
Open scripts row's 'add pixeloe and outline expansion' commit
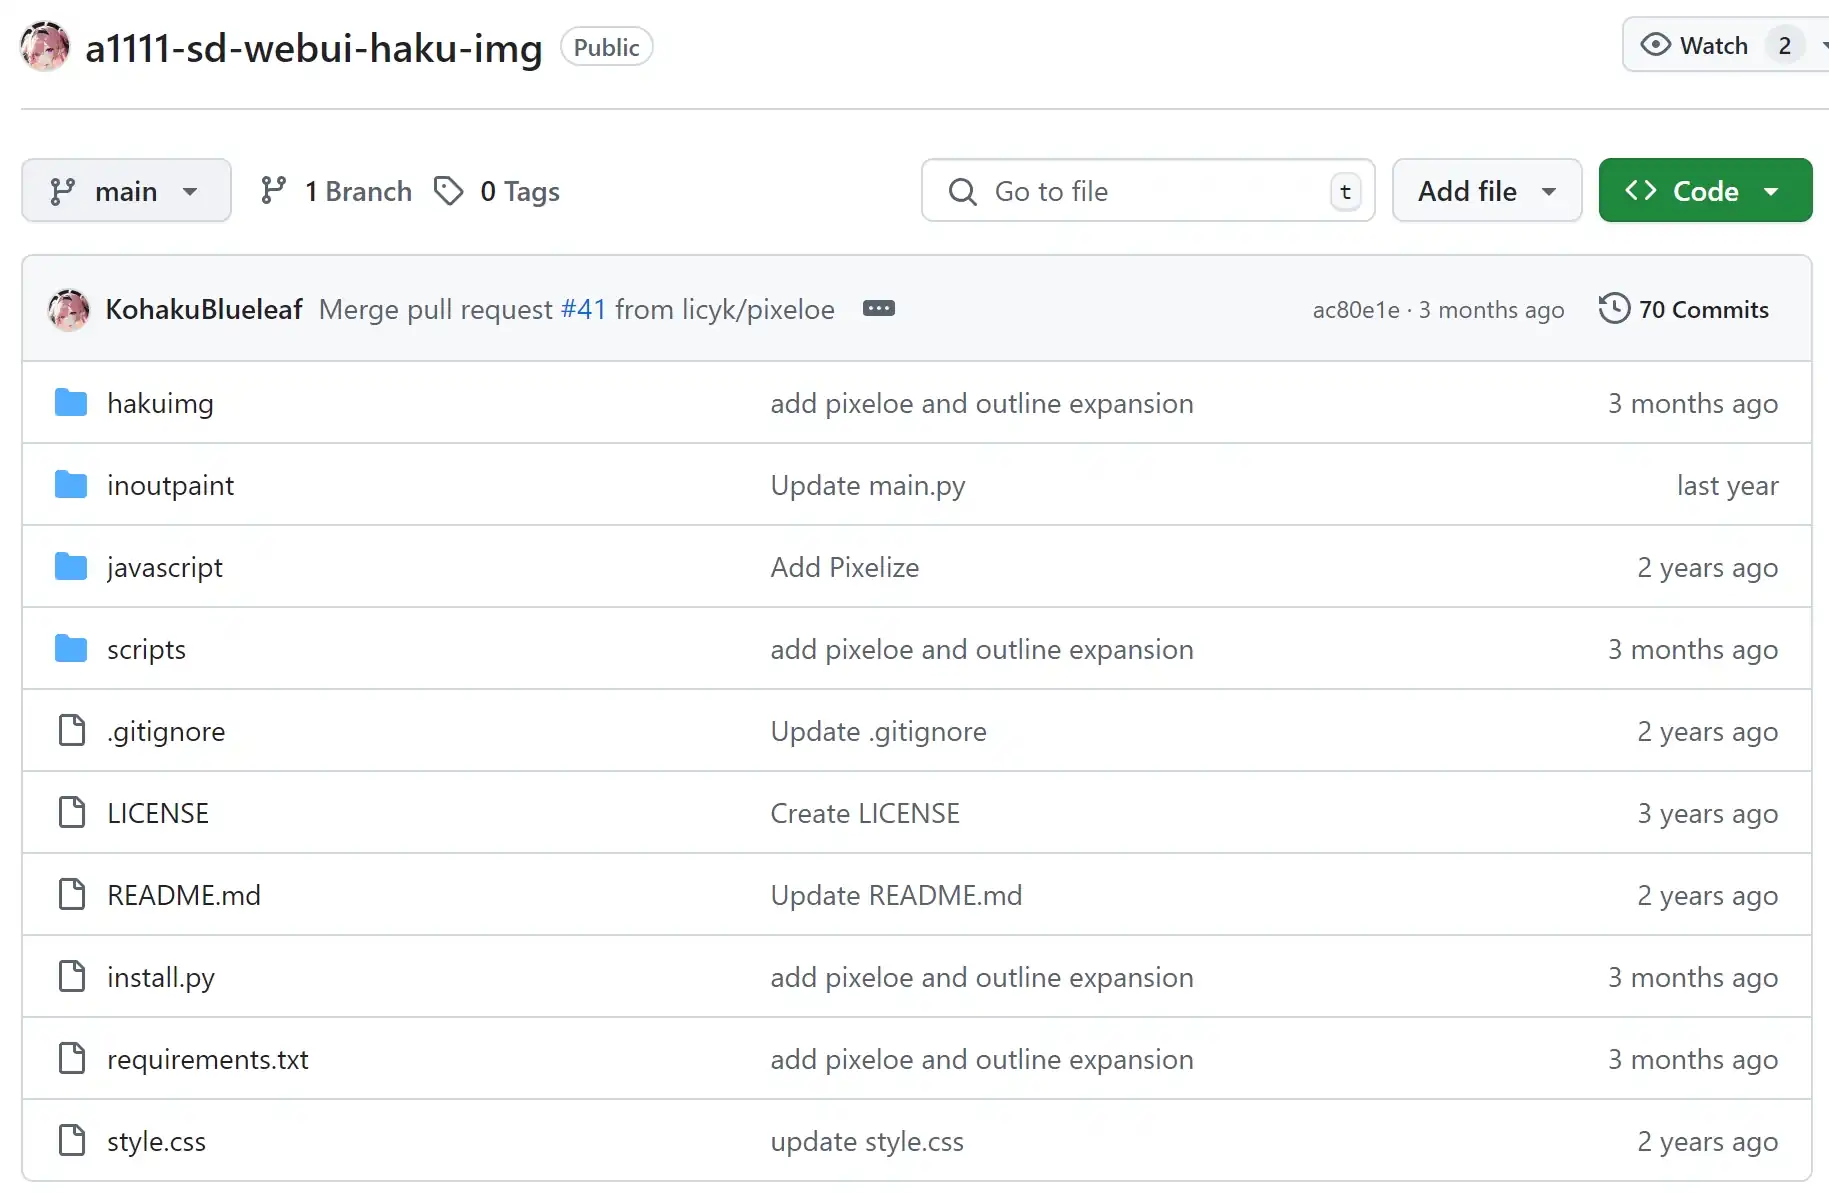[x=982, y=649]
